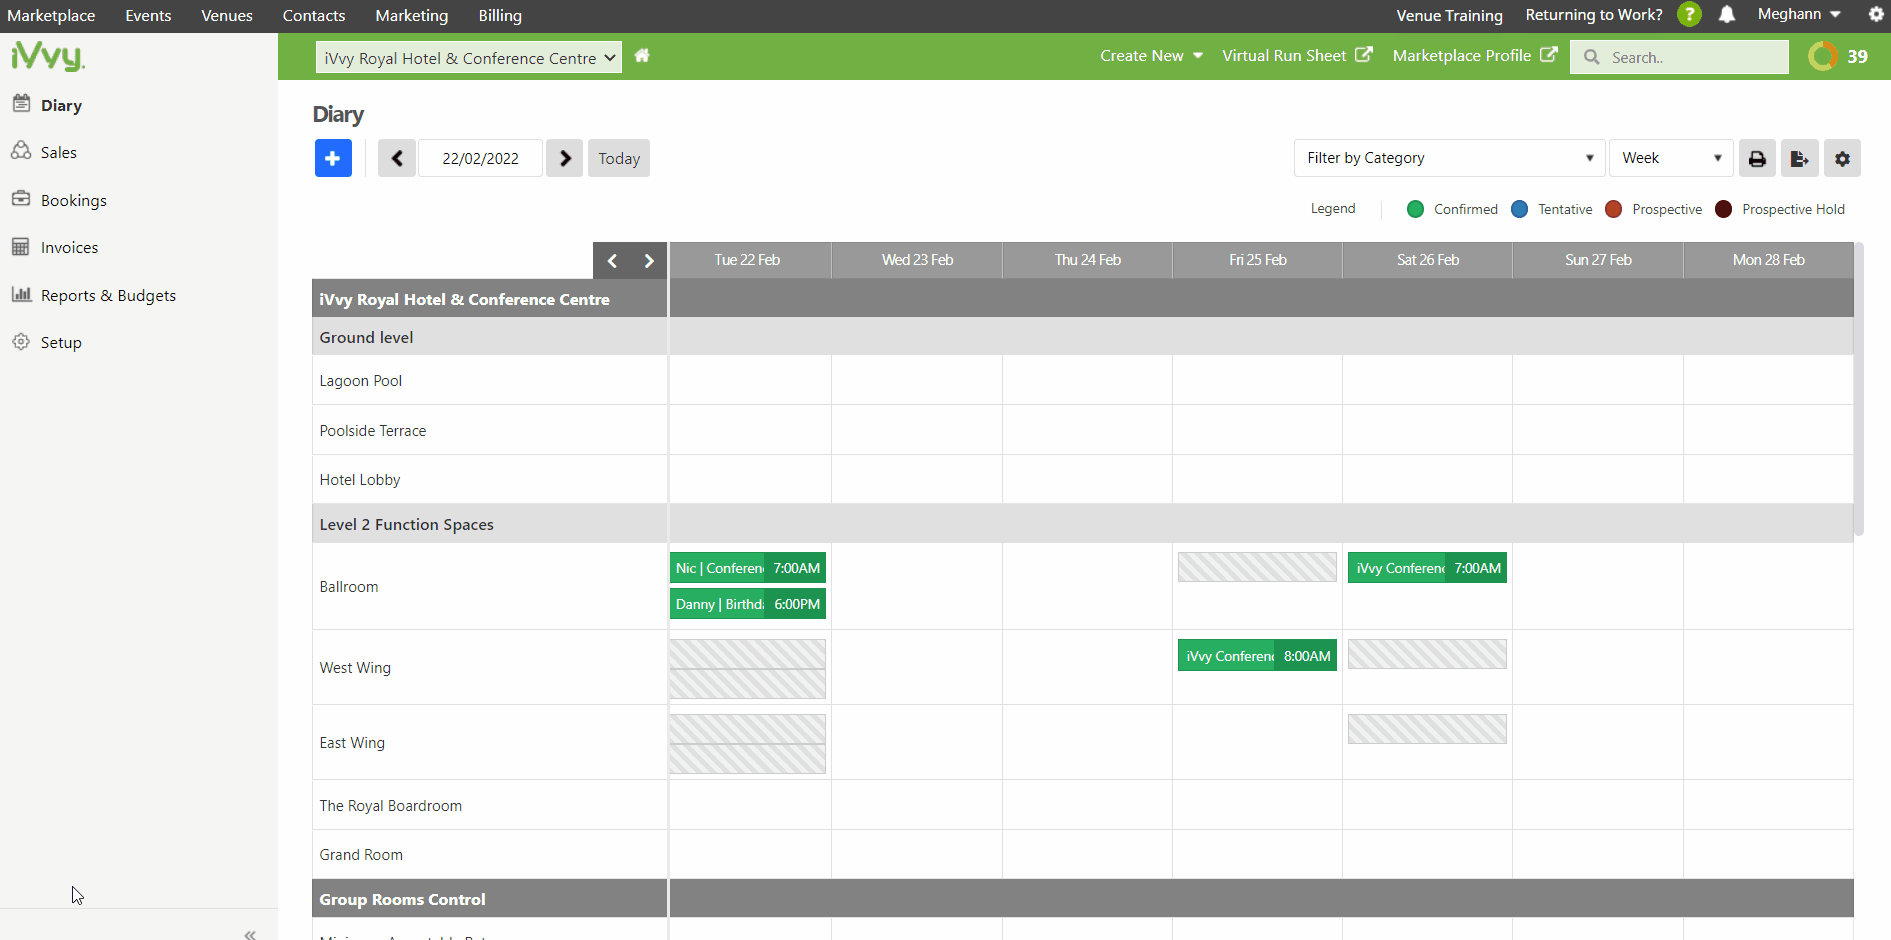The height and width of the screenshot is (940, 1891).
Task: Shift calendar columns forward with right chevron
Action: [x=649, y=261]
